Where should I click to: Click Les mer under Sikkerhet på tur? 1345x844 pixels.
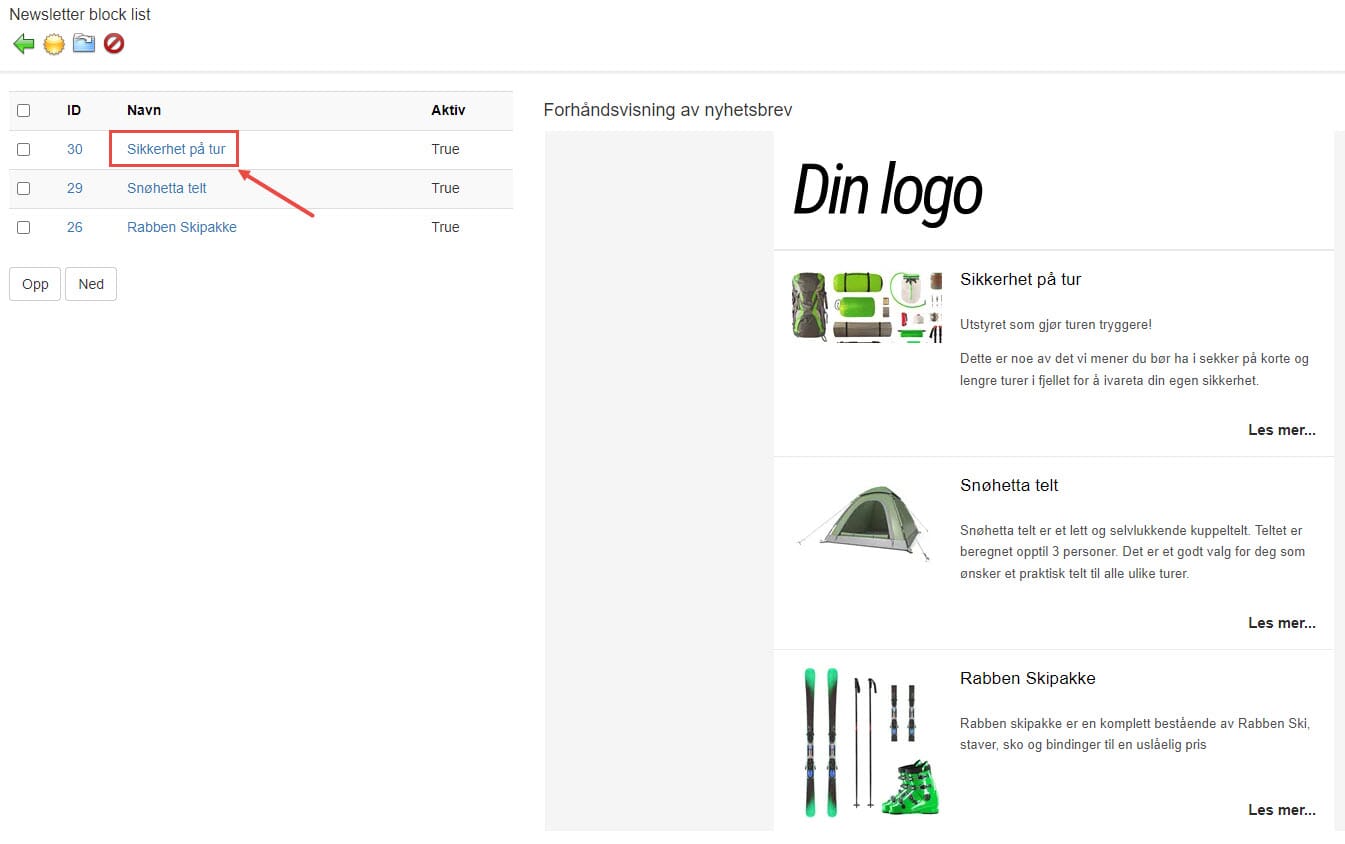pyautogui.click(x=1281, y=430)
